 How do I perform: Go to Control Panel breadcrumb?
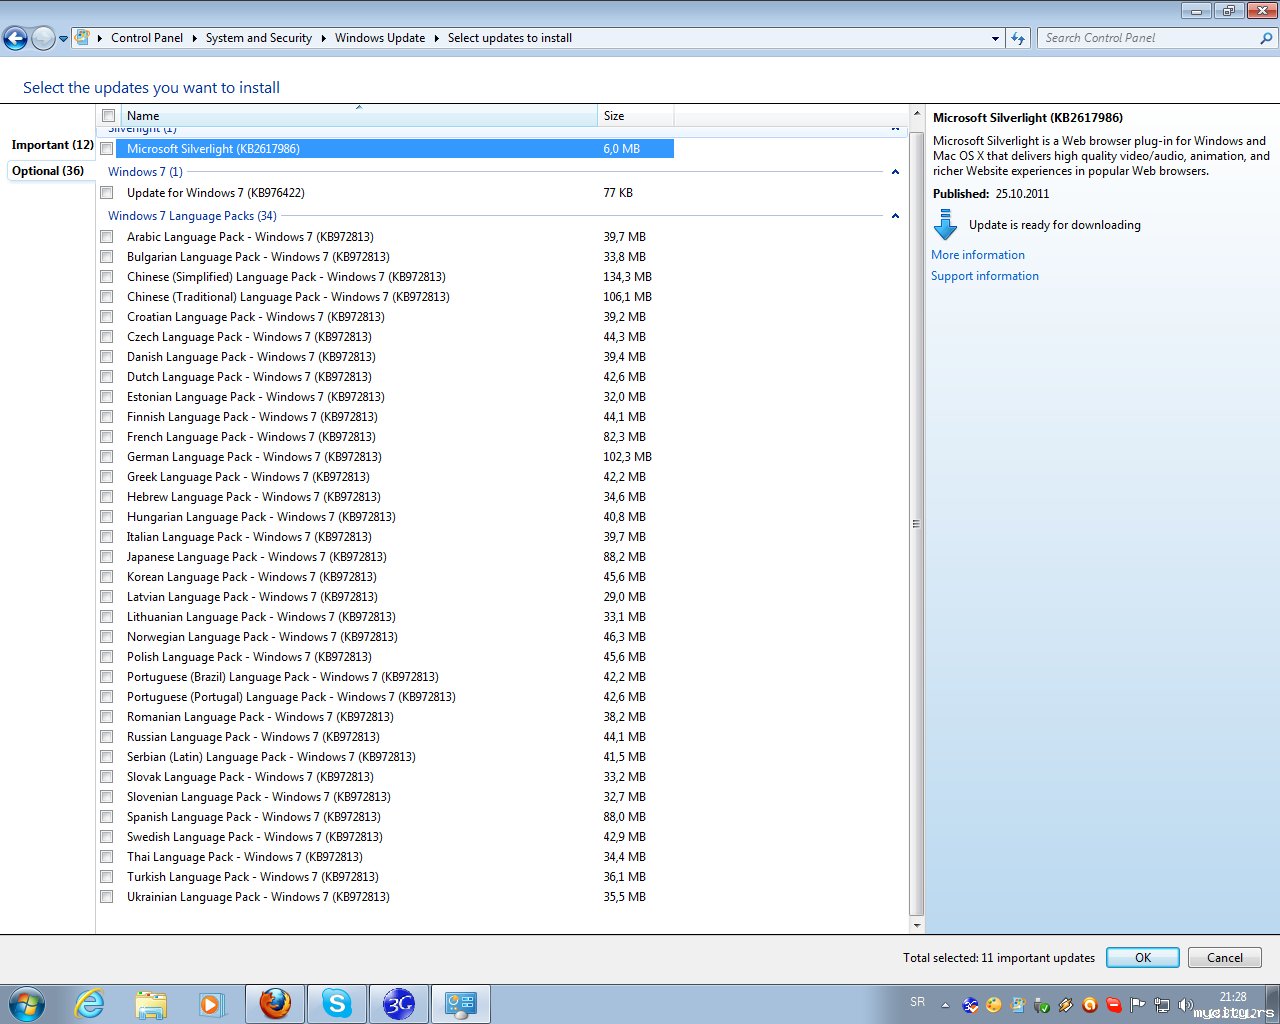tap(147, 38)
